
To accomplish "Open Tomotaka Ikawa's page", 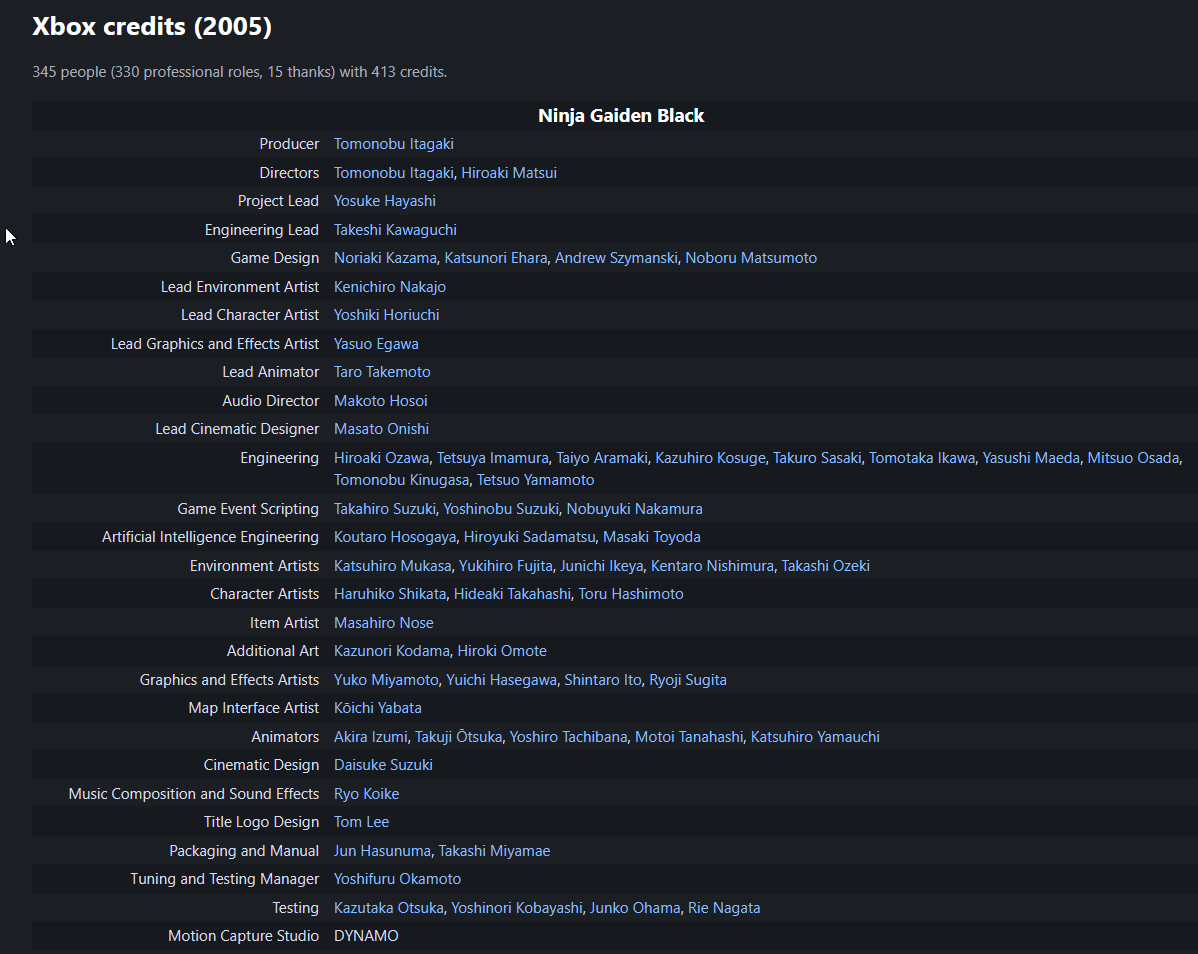I will [x=922, y=458].
